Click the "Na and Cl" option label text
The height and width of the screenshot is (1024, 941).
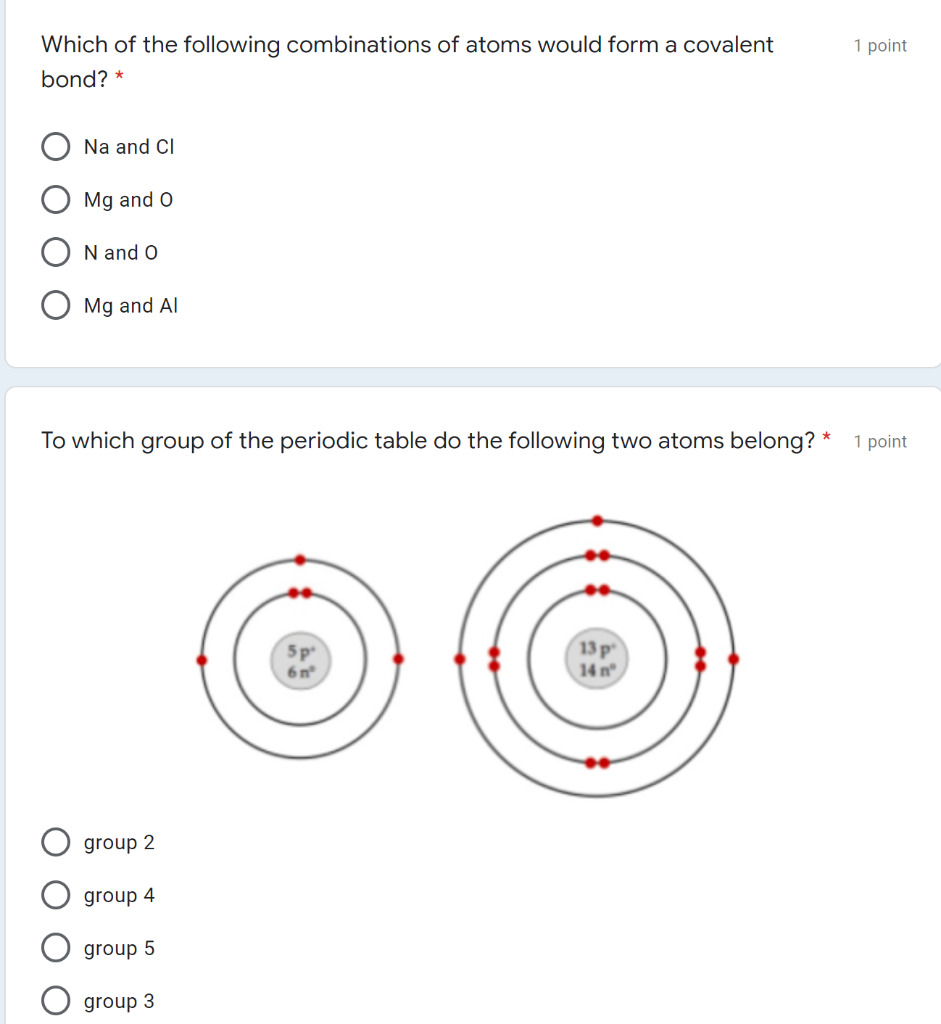tap(129, 146)
